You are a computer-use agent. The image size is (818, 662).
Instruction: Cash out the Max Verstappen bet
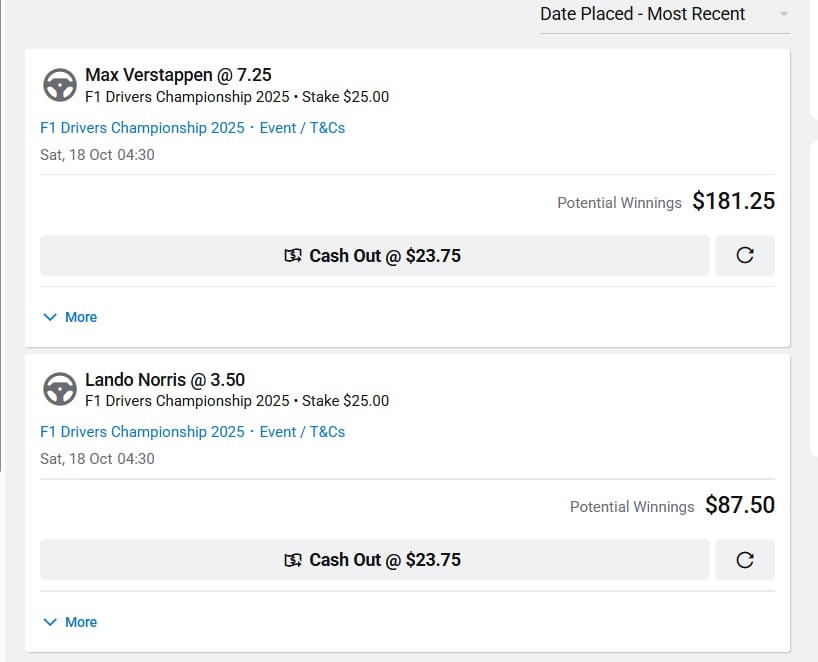[x=374, y=256]
